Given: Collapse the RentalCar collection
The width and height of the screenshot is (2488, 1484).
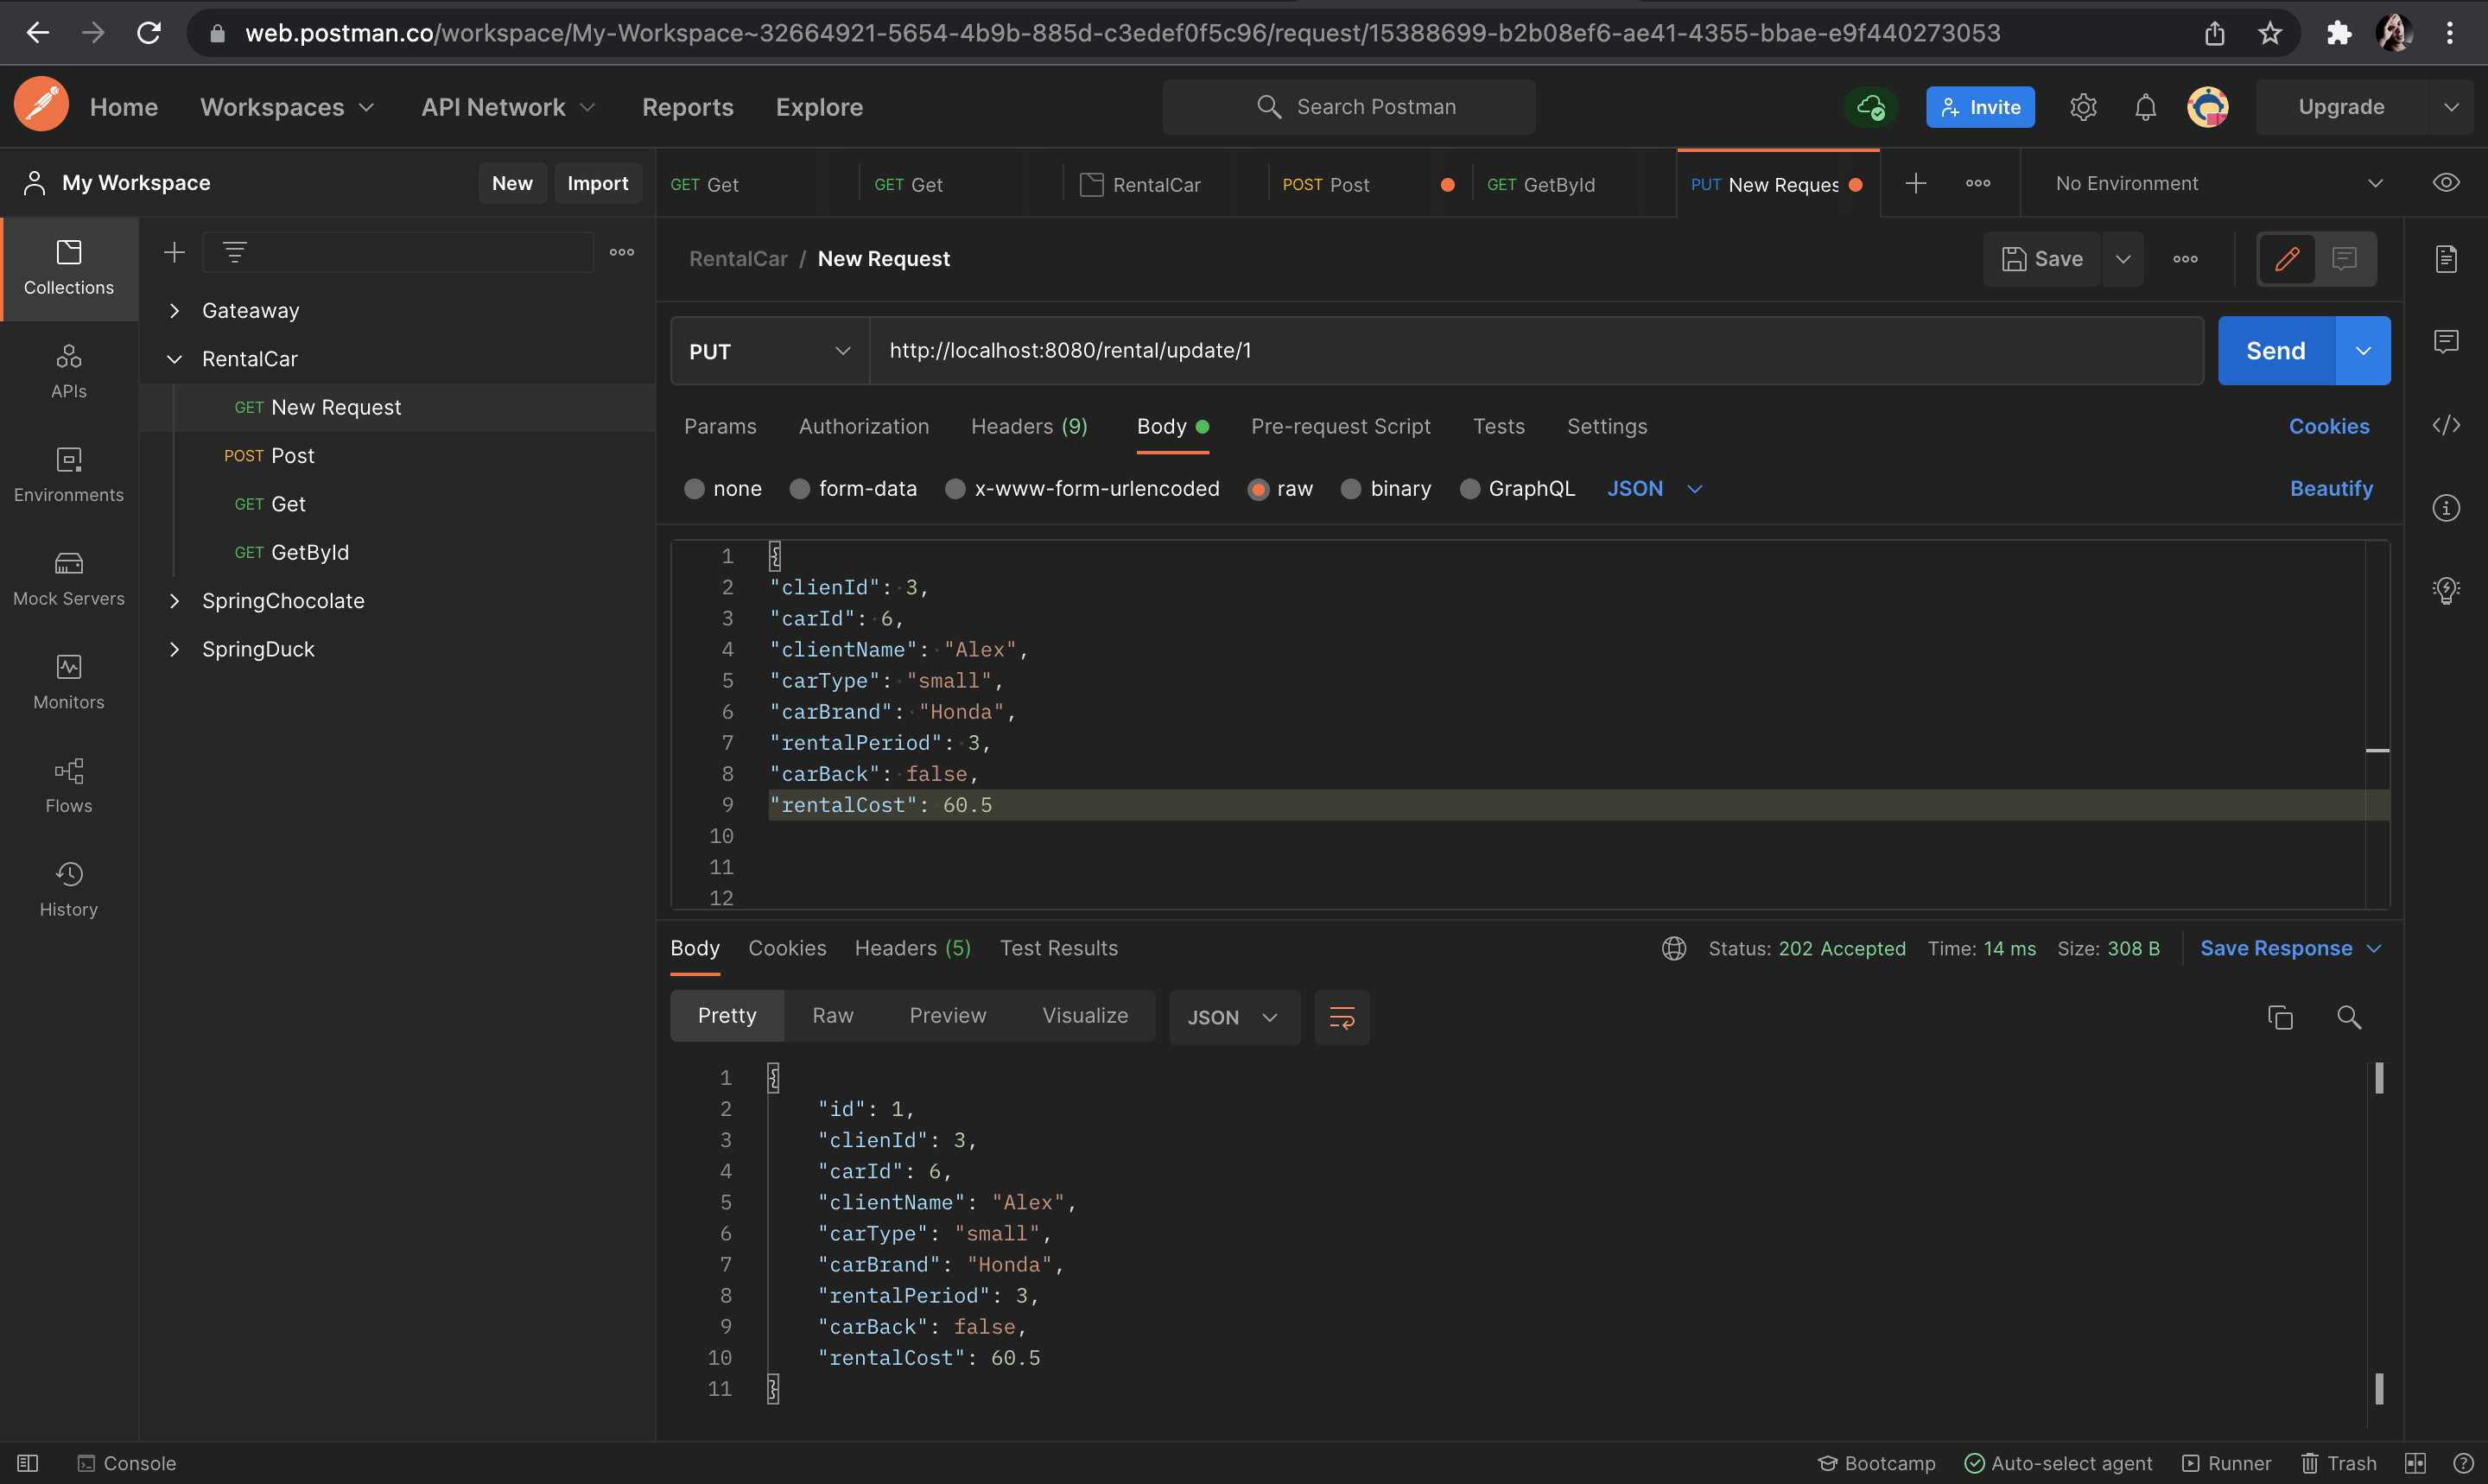Looking at the screenshot, I should 174,358.
